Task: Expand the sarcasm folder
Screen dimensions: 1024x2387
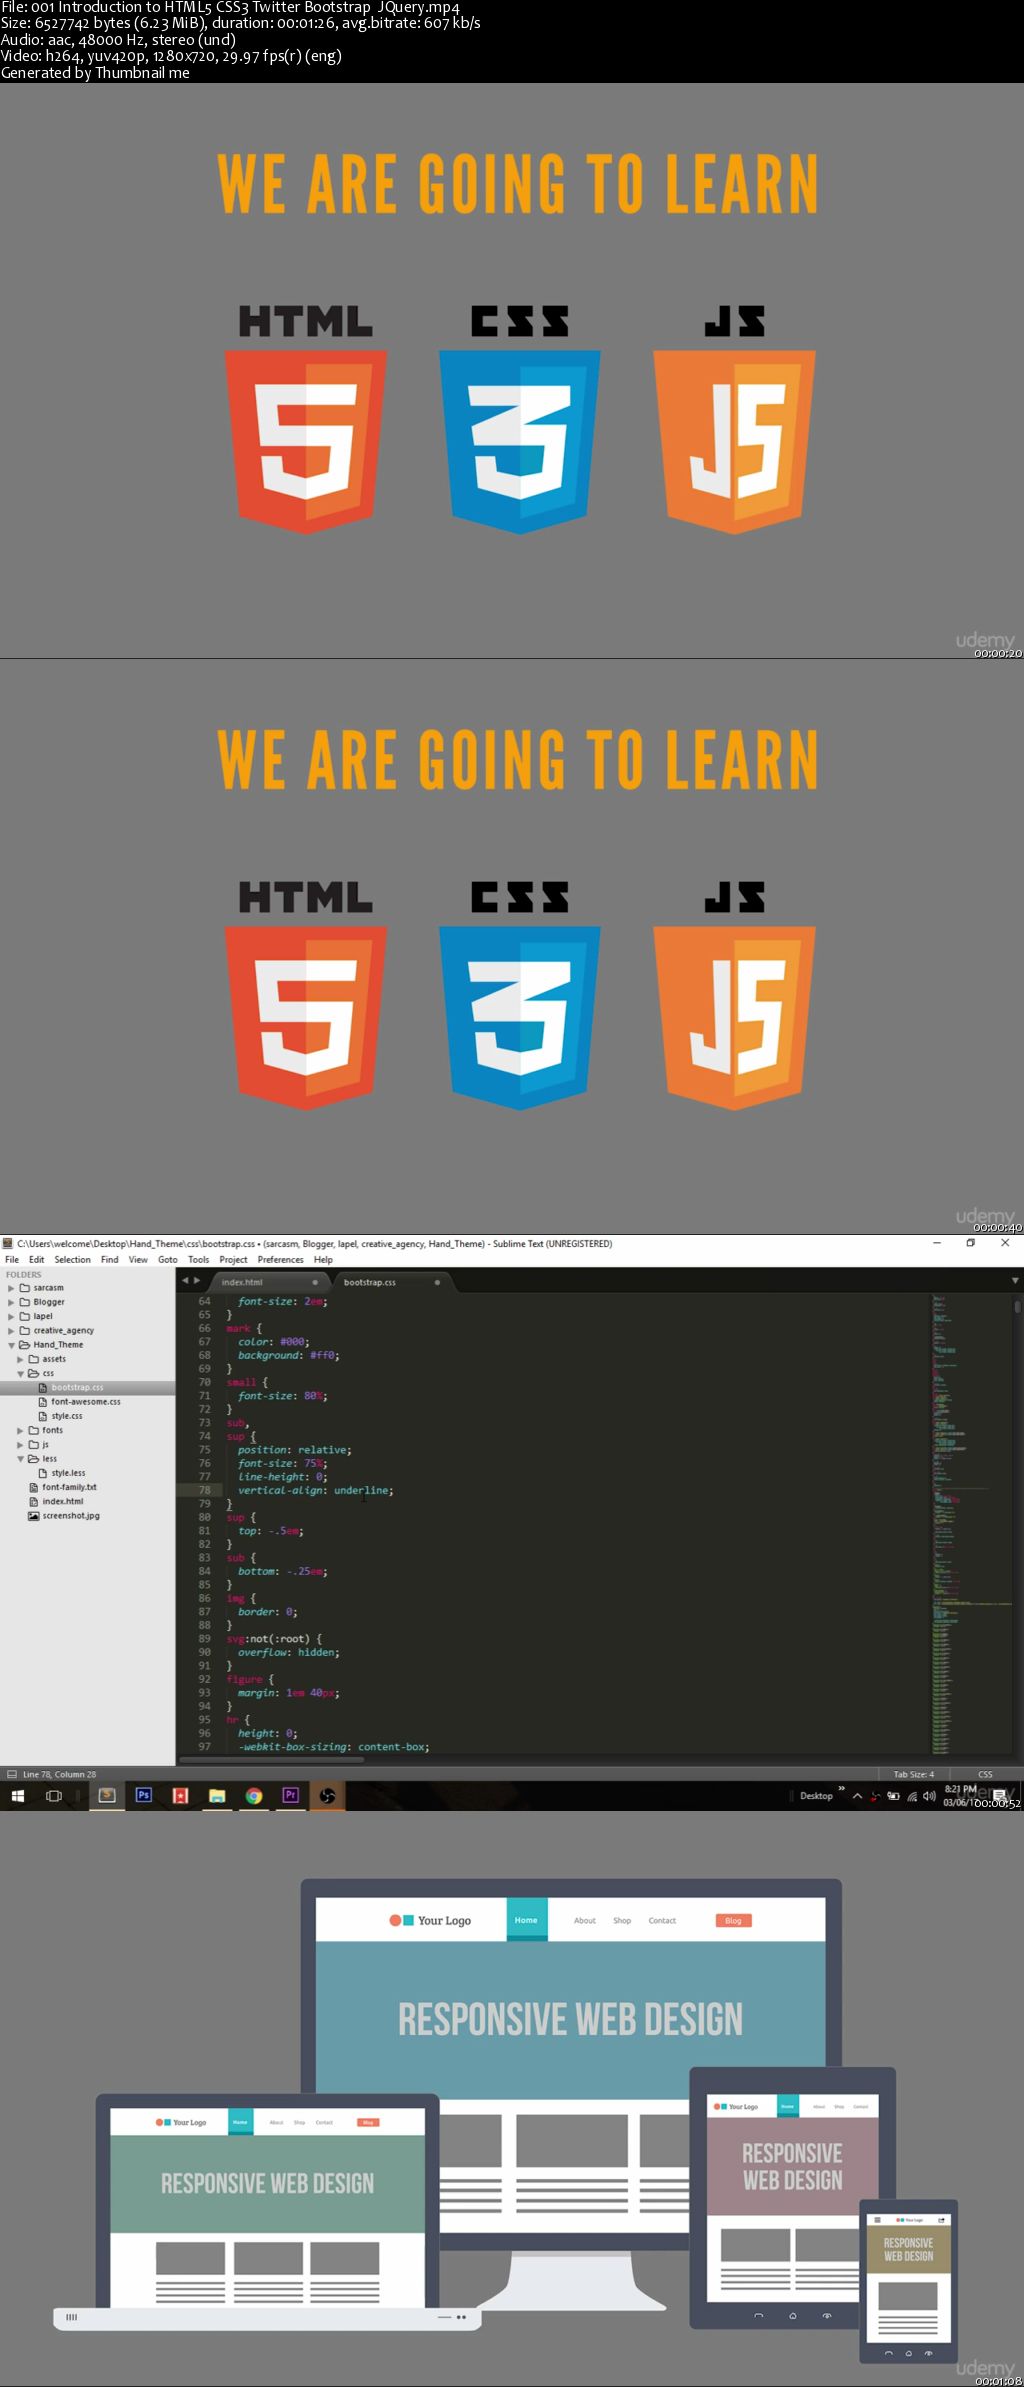Action: tap(11, 1288)
